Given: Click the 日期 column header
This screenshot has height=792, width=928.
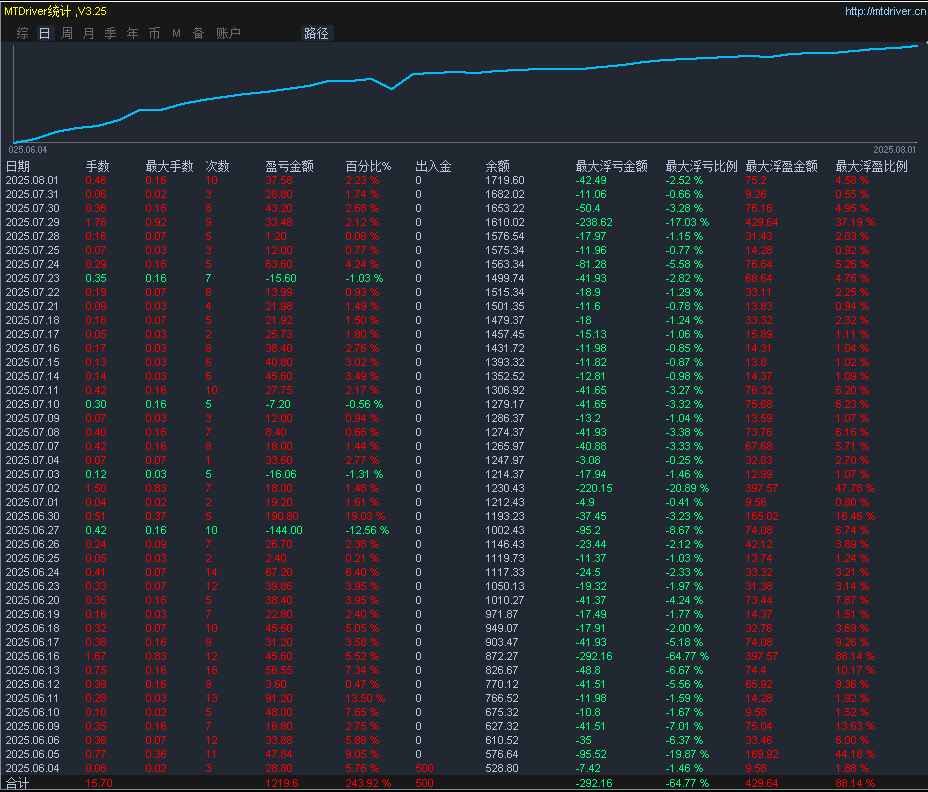Looking at the screenshot, I should click(x=18, y=166).
